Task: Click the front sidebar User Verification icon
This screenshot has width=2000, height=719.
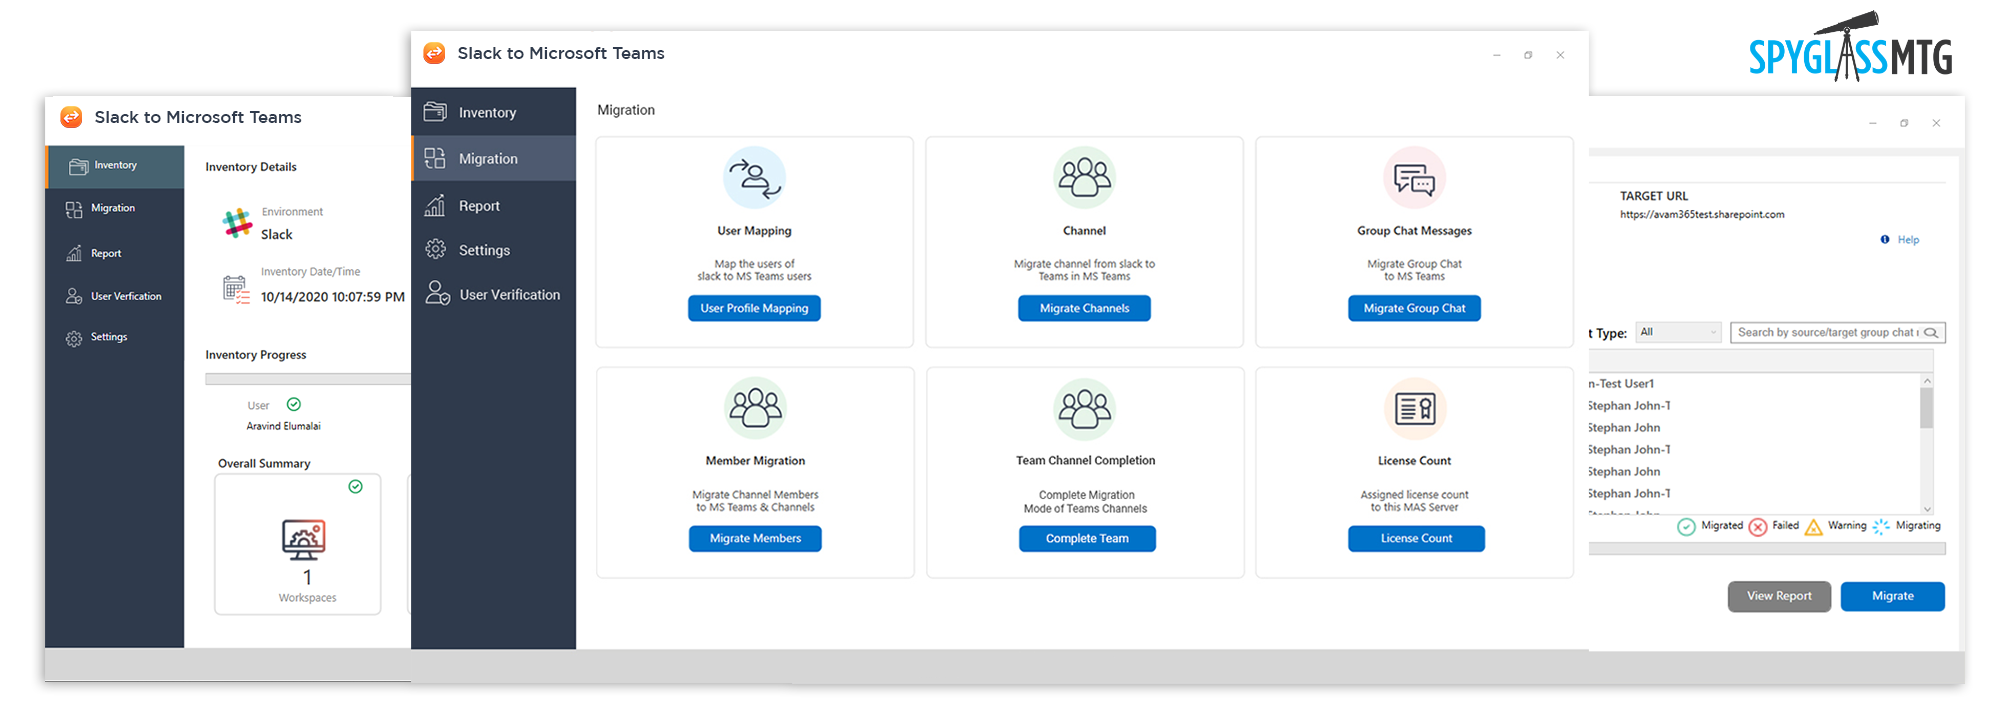Action: tap(437, 293)
